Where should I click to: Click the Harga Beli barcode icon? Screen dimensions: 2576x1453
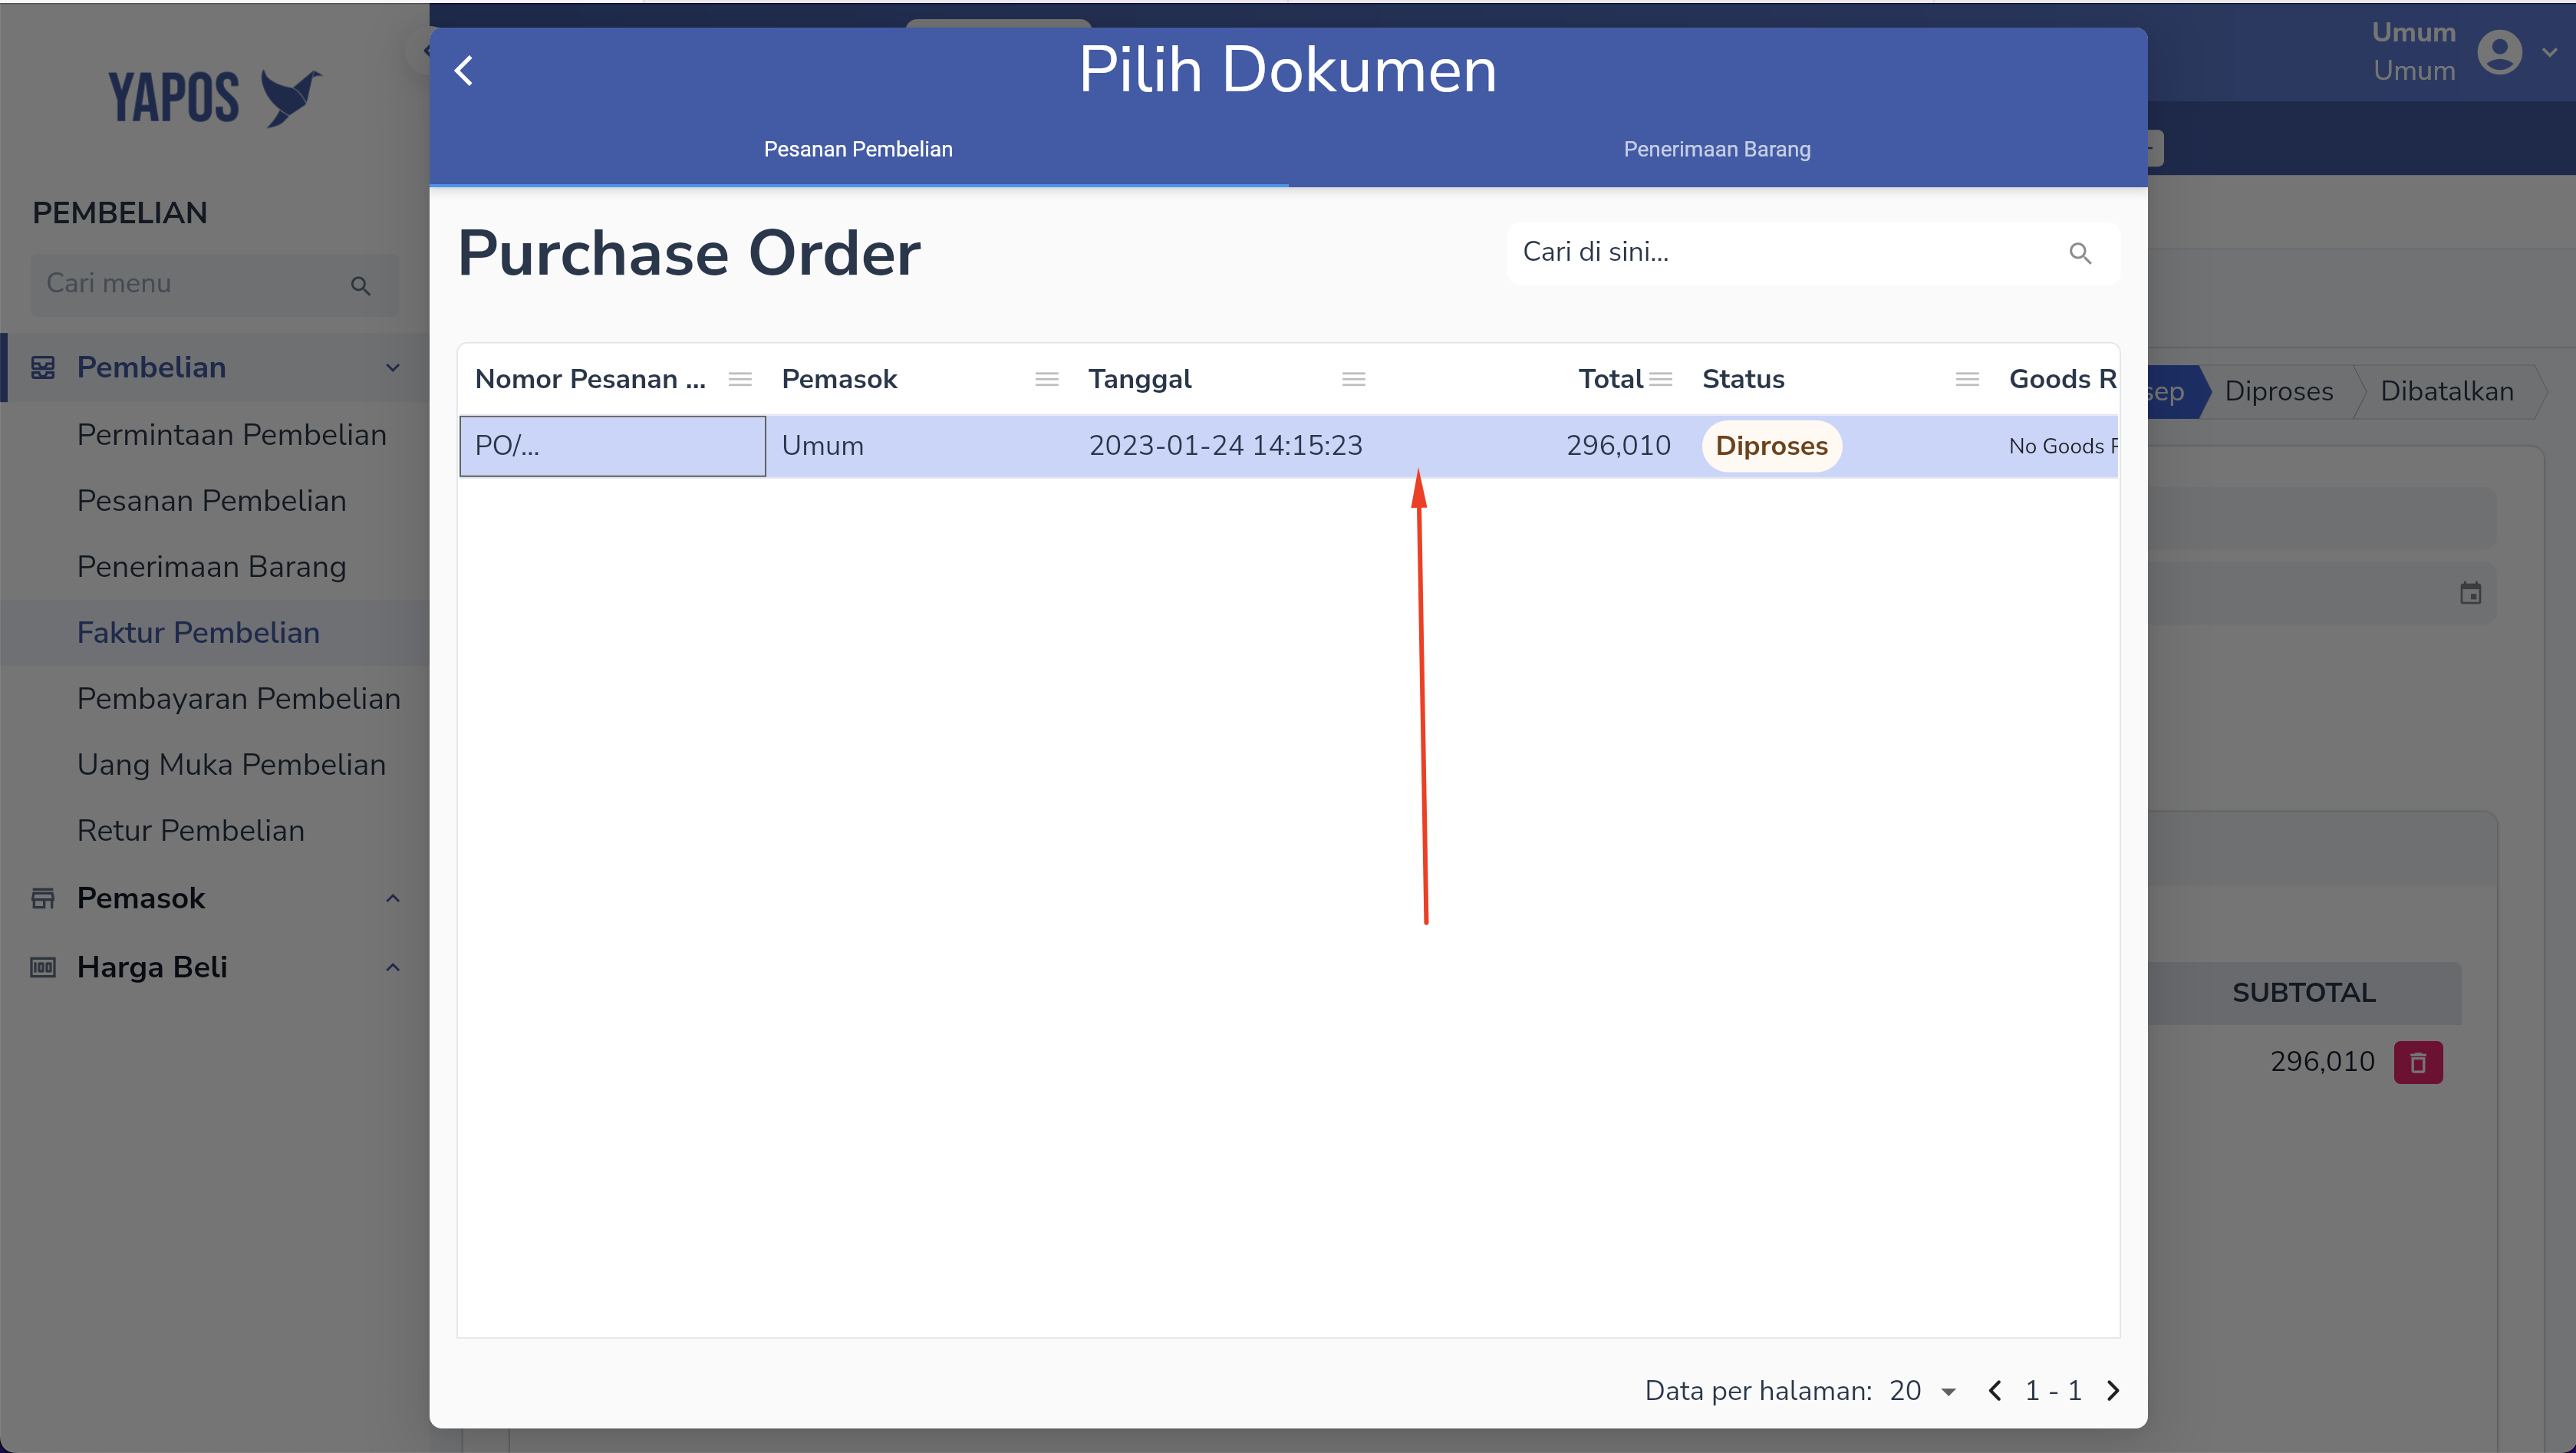[x=43, y=968]
